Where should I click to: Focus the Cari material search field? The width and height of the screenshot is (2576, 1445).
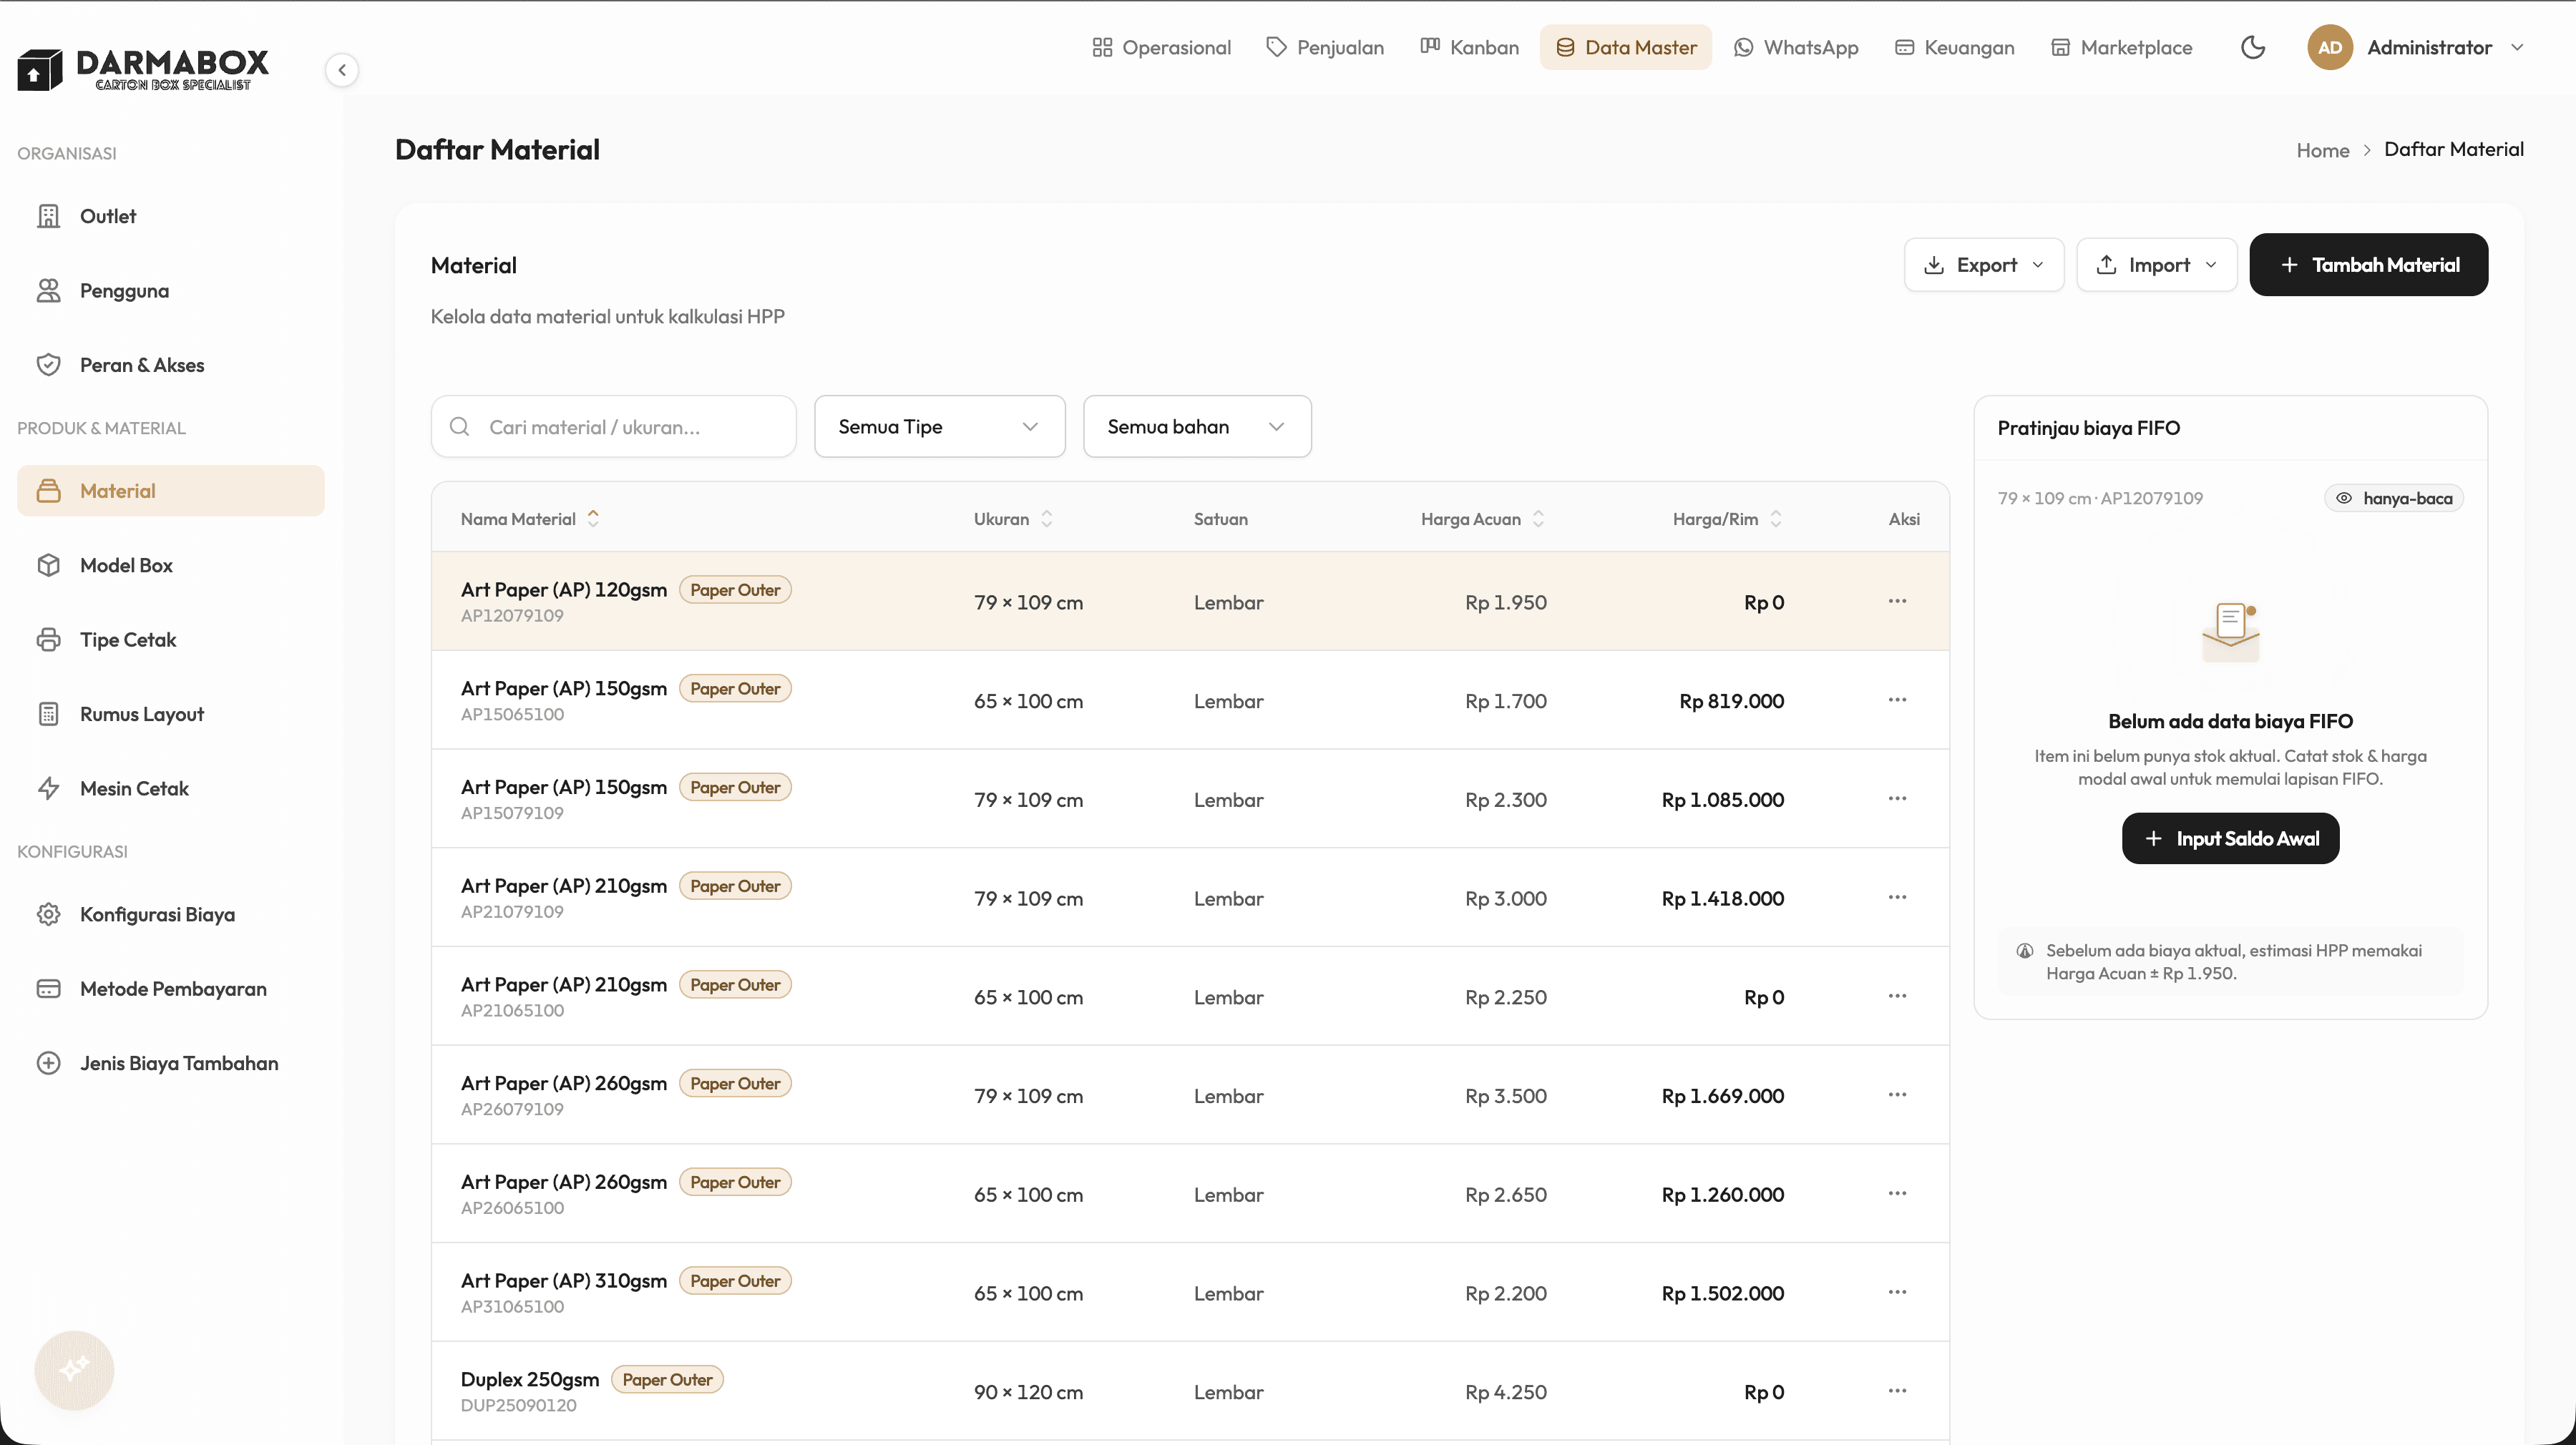click(614, 427)
